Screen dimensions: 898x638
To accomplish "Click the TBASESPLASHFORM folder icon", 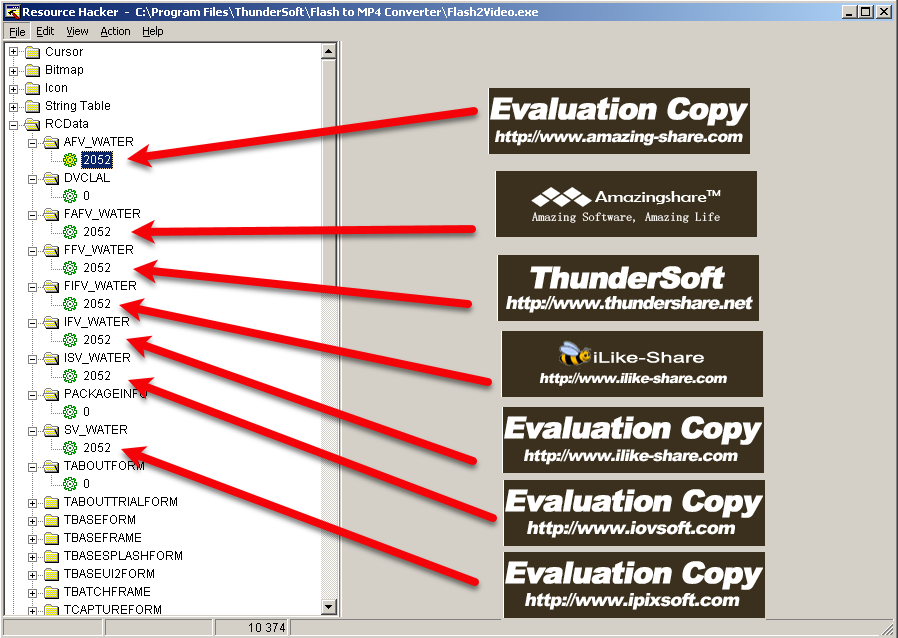I will coord(52,556).
